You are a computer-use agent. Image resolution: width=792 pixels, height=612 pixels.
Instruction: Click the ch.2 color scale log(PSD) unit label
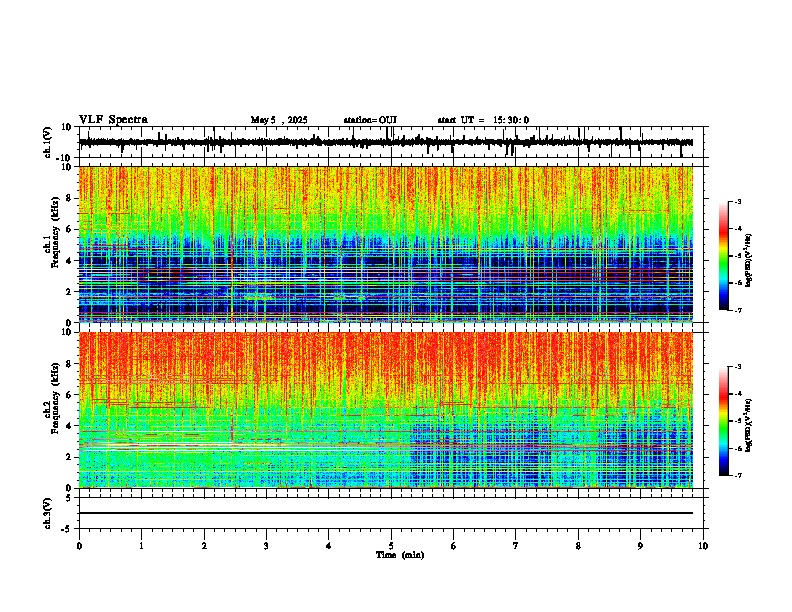[x=749, y=425]
